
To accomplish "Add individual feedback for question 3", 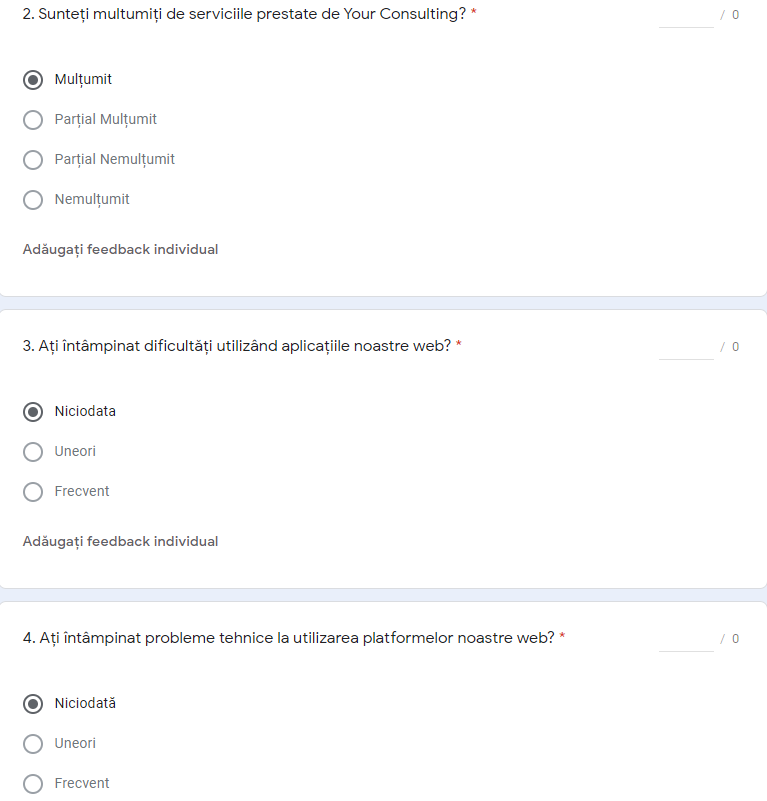I will (x=120, y=541).
